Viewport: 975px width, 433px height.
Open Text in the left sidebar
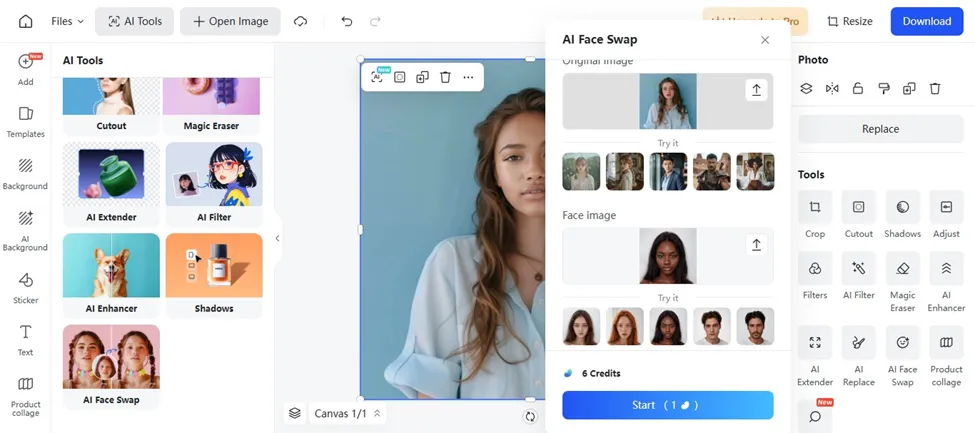[25, 340]
